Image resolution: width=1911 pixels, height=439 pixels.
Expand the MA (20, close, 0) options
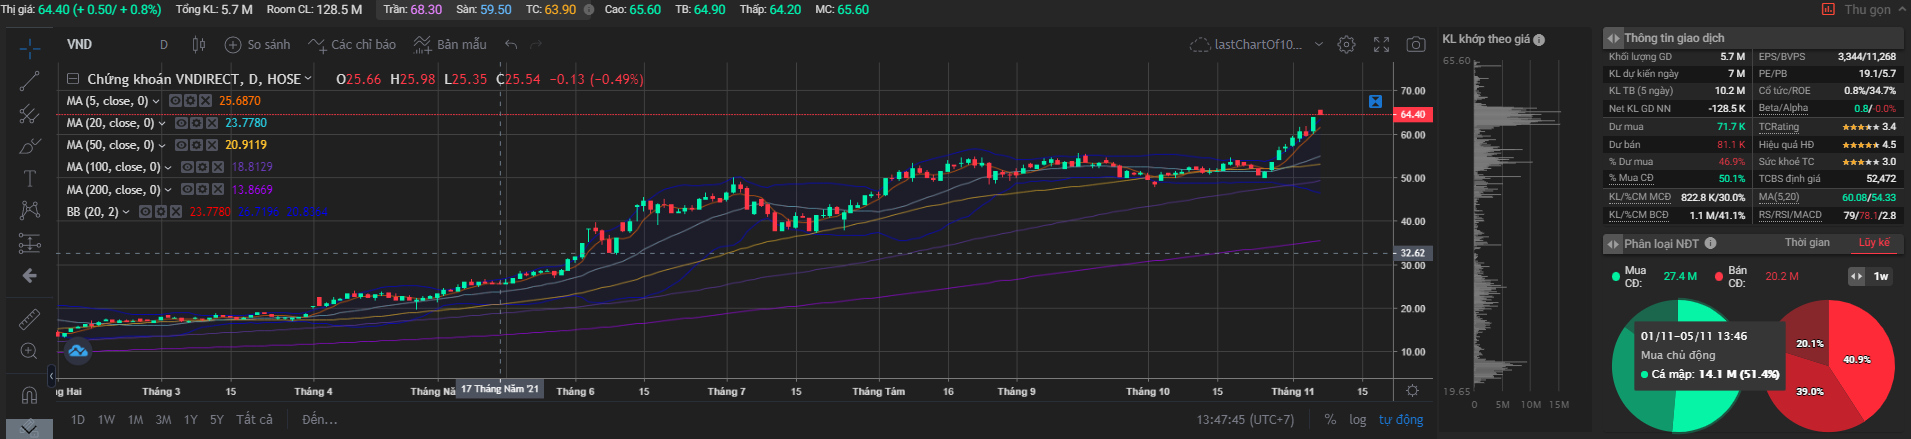pos(162,123)
